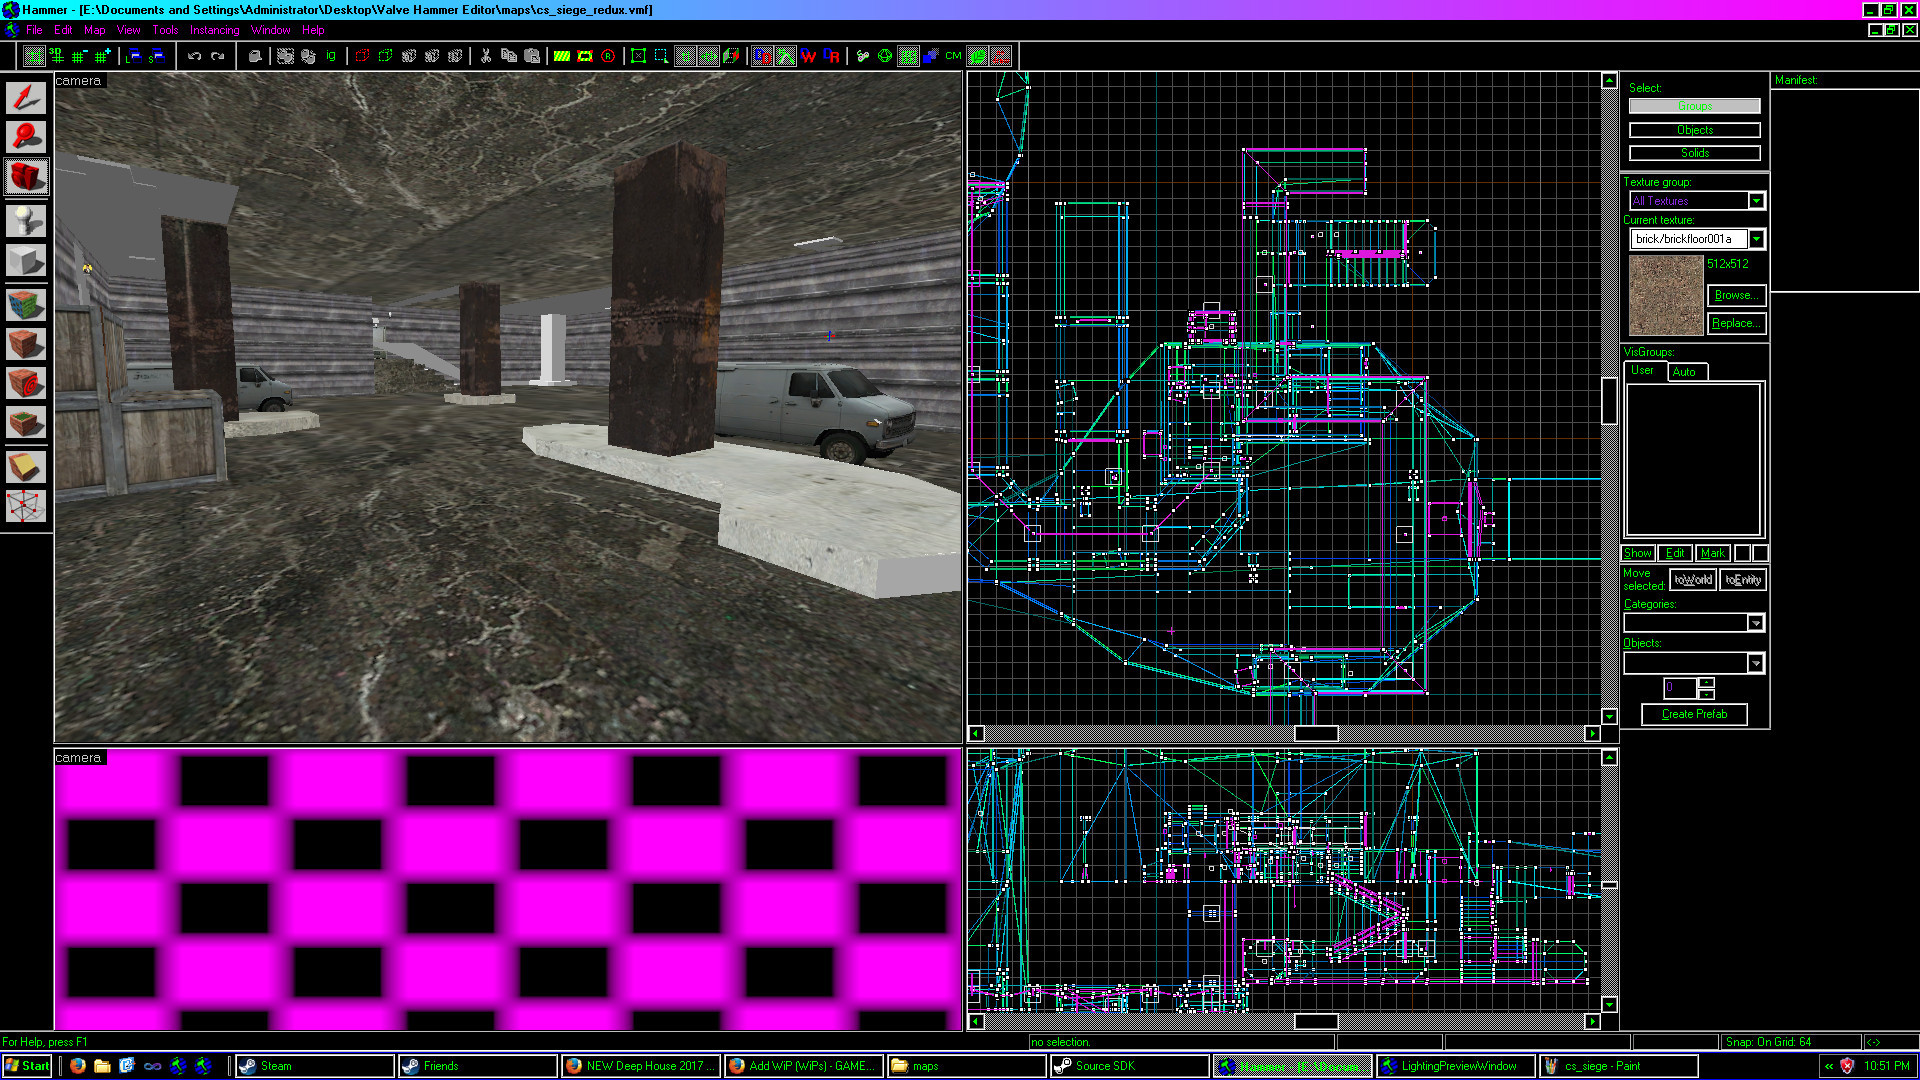Expand the Texture group dropdown
Viewport: 1920px width, 1080px height.
(1756, 201)
